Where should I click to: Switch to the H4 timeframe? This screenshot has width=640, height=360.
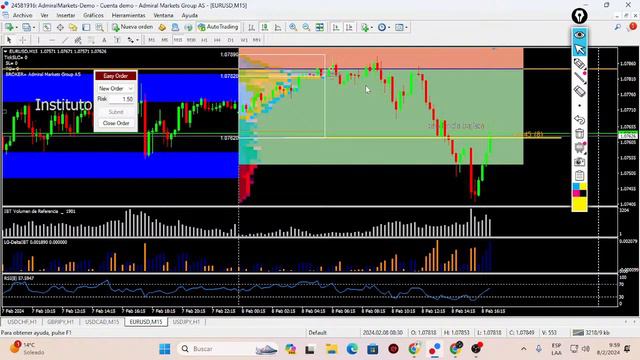coord(217,40)
